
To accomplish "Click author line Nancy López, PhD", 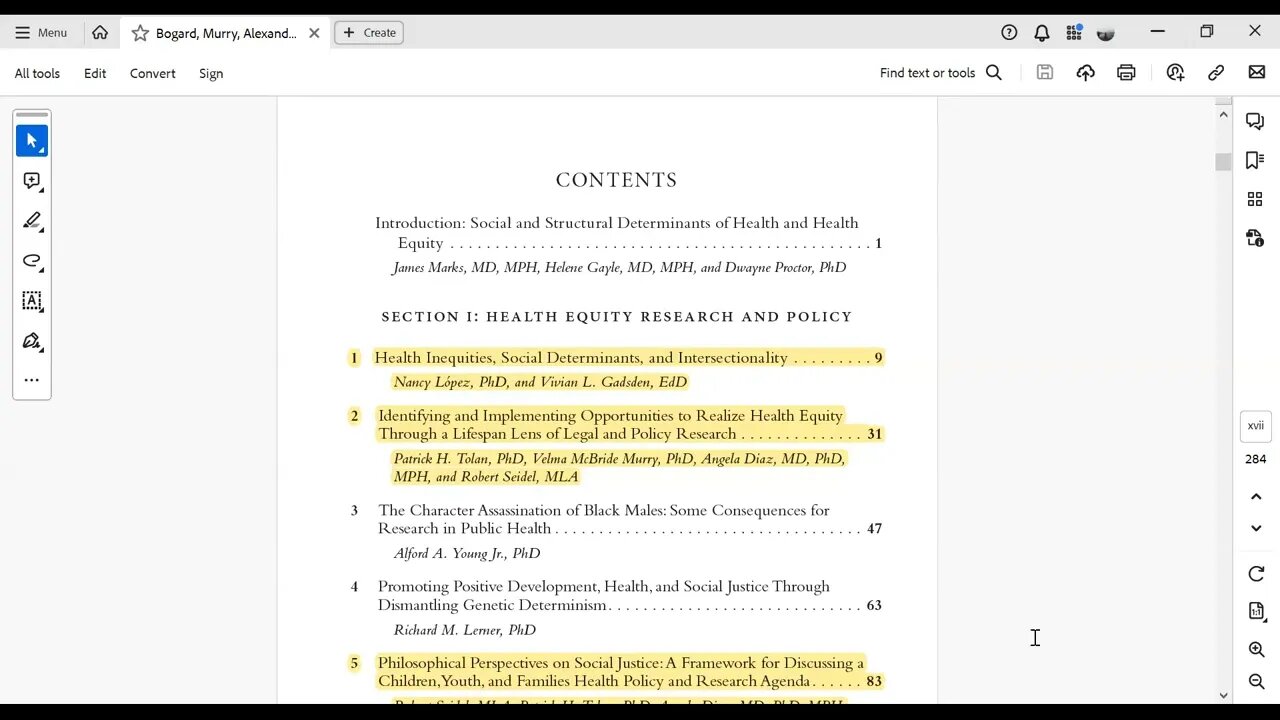I will tap(540, 382).
